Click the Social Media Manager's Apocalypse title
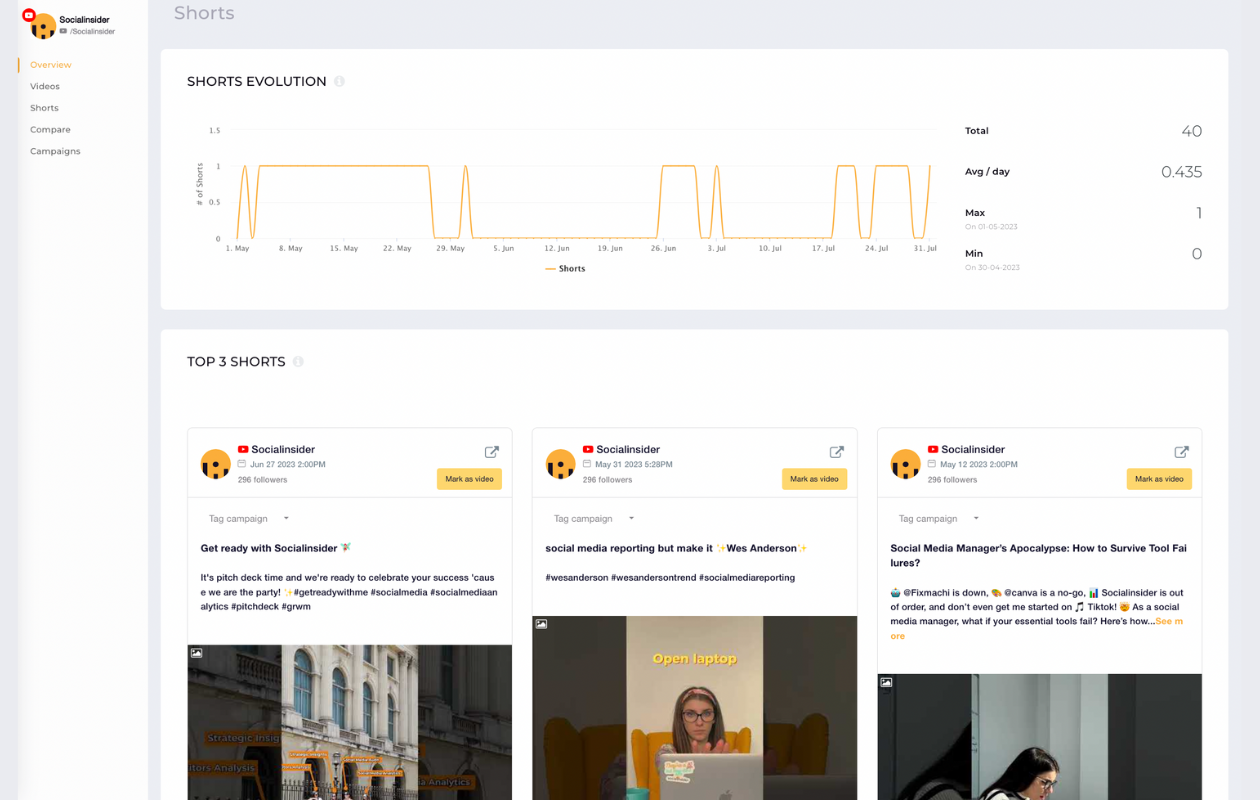Viewport: 1260px width, 800px height. [x=1039, y=555]
